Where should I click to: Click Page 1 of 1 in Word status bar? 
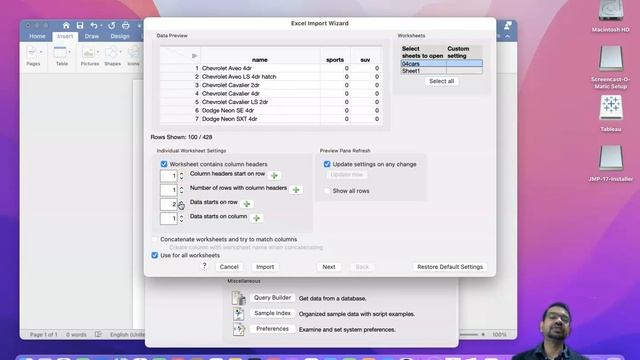[43, 334]
